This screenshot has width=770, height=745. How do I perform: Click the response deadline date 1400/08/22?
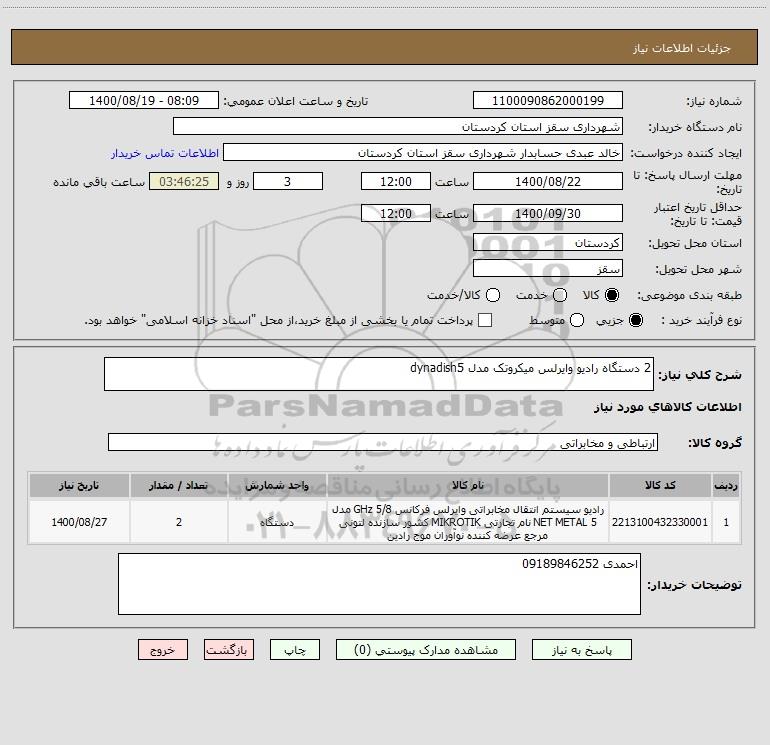coord(548,181)
